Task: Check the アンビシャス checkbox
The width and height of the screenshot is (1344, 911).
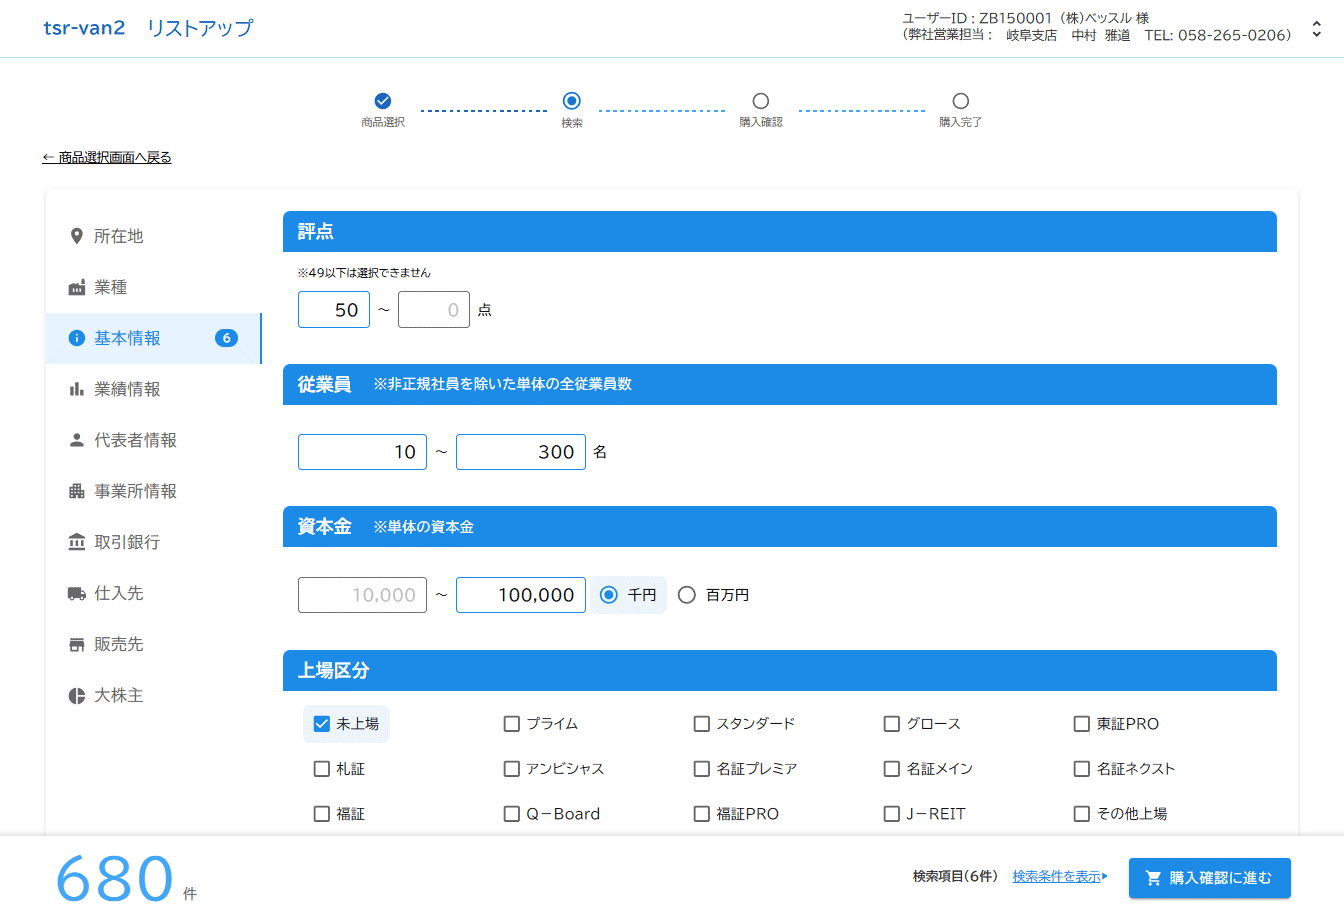Action: (512, 769)
